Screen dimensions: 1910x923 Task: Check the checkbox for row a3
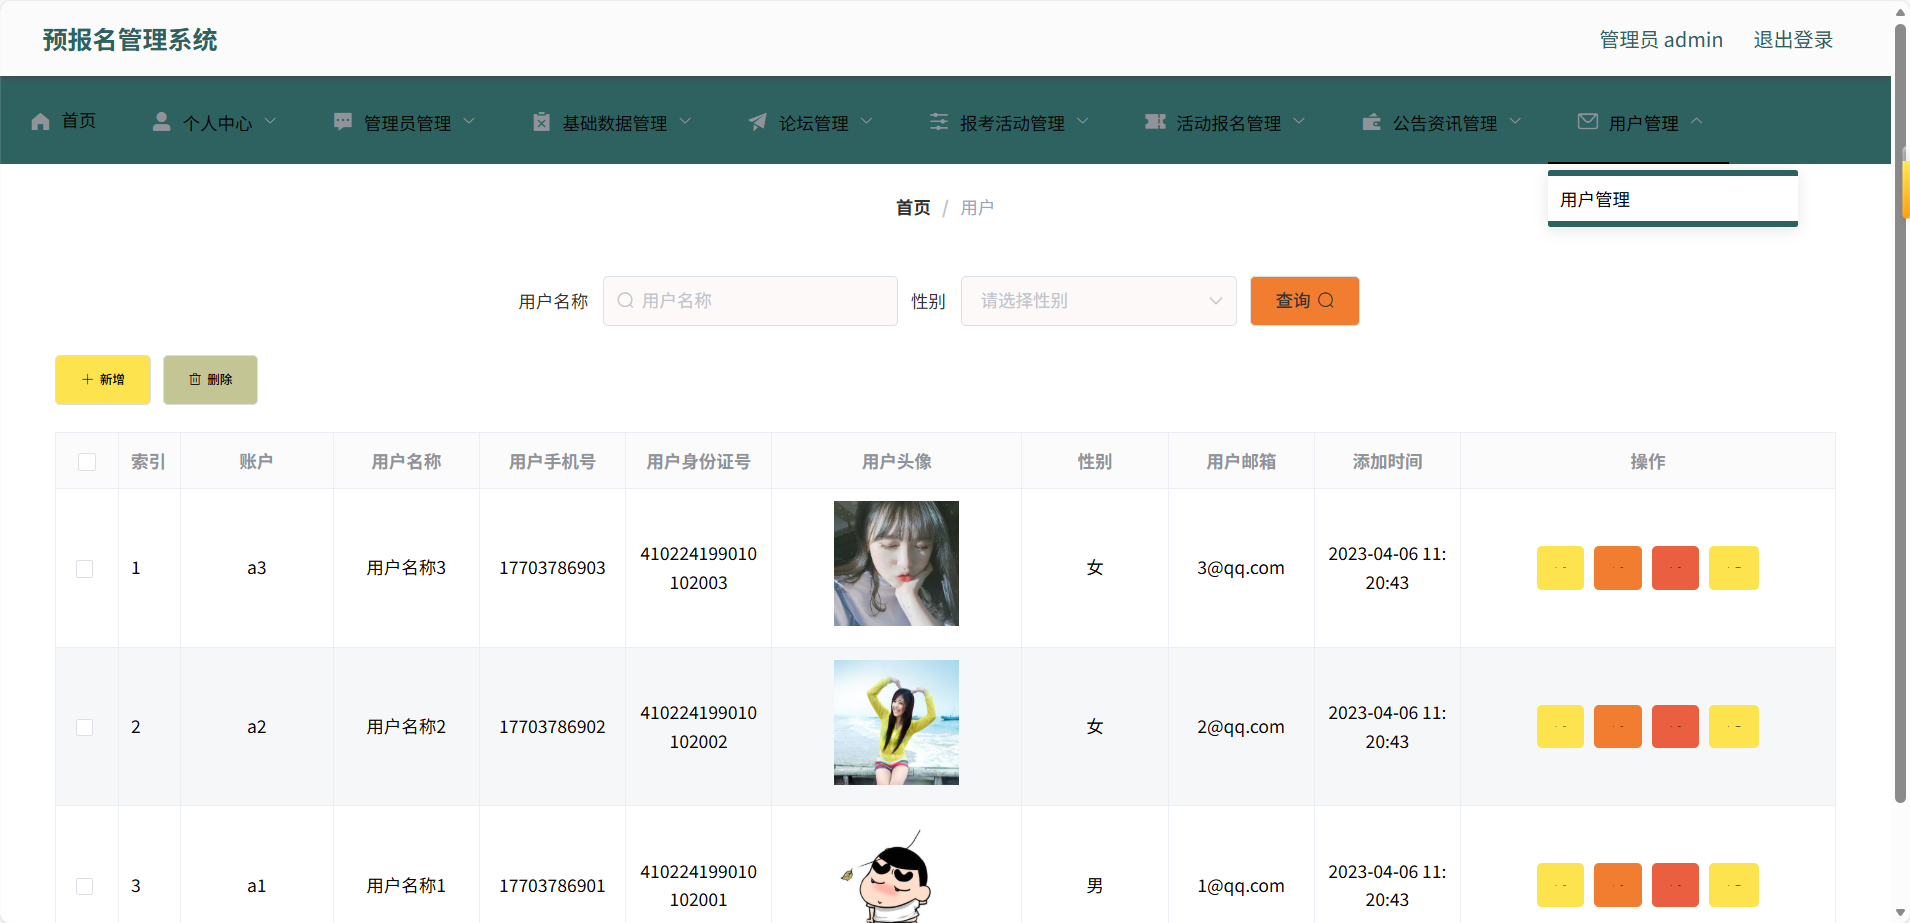pyautogui.click(x=85, y=569)
